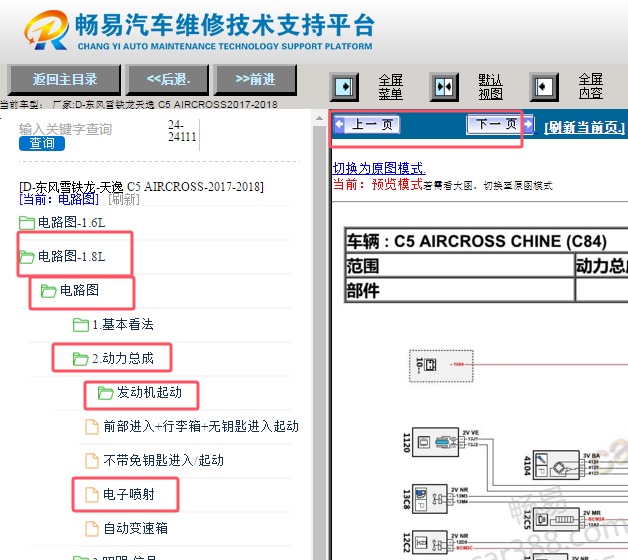Click component 4104 in the wiring diagram
Image resolution: width=628 pixels, height=560 pixels.
(557, 465)
